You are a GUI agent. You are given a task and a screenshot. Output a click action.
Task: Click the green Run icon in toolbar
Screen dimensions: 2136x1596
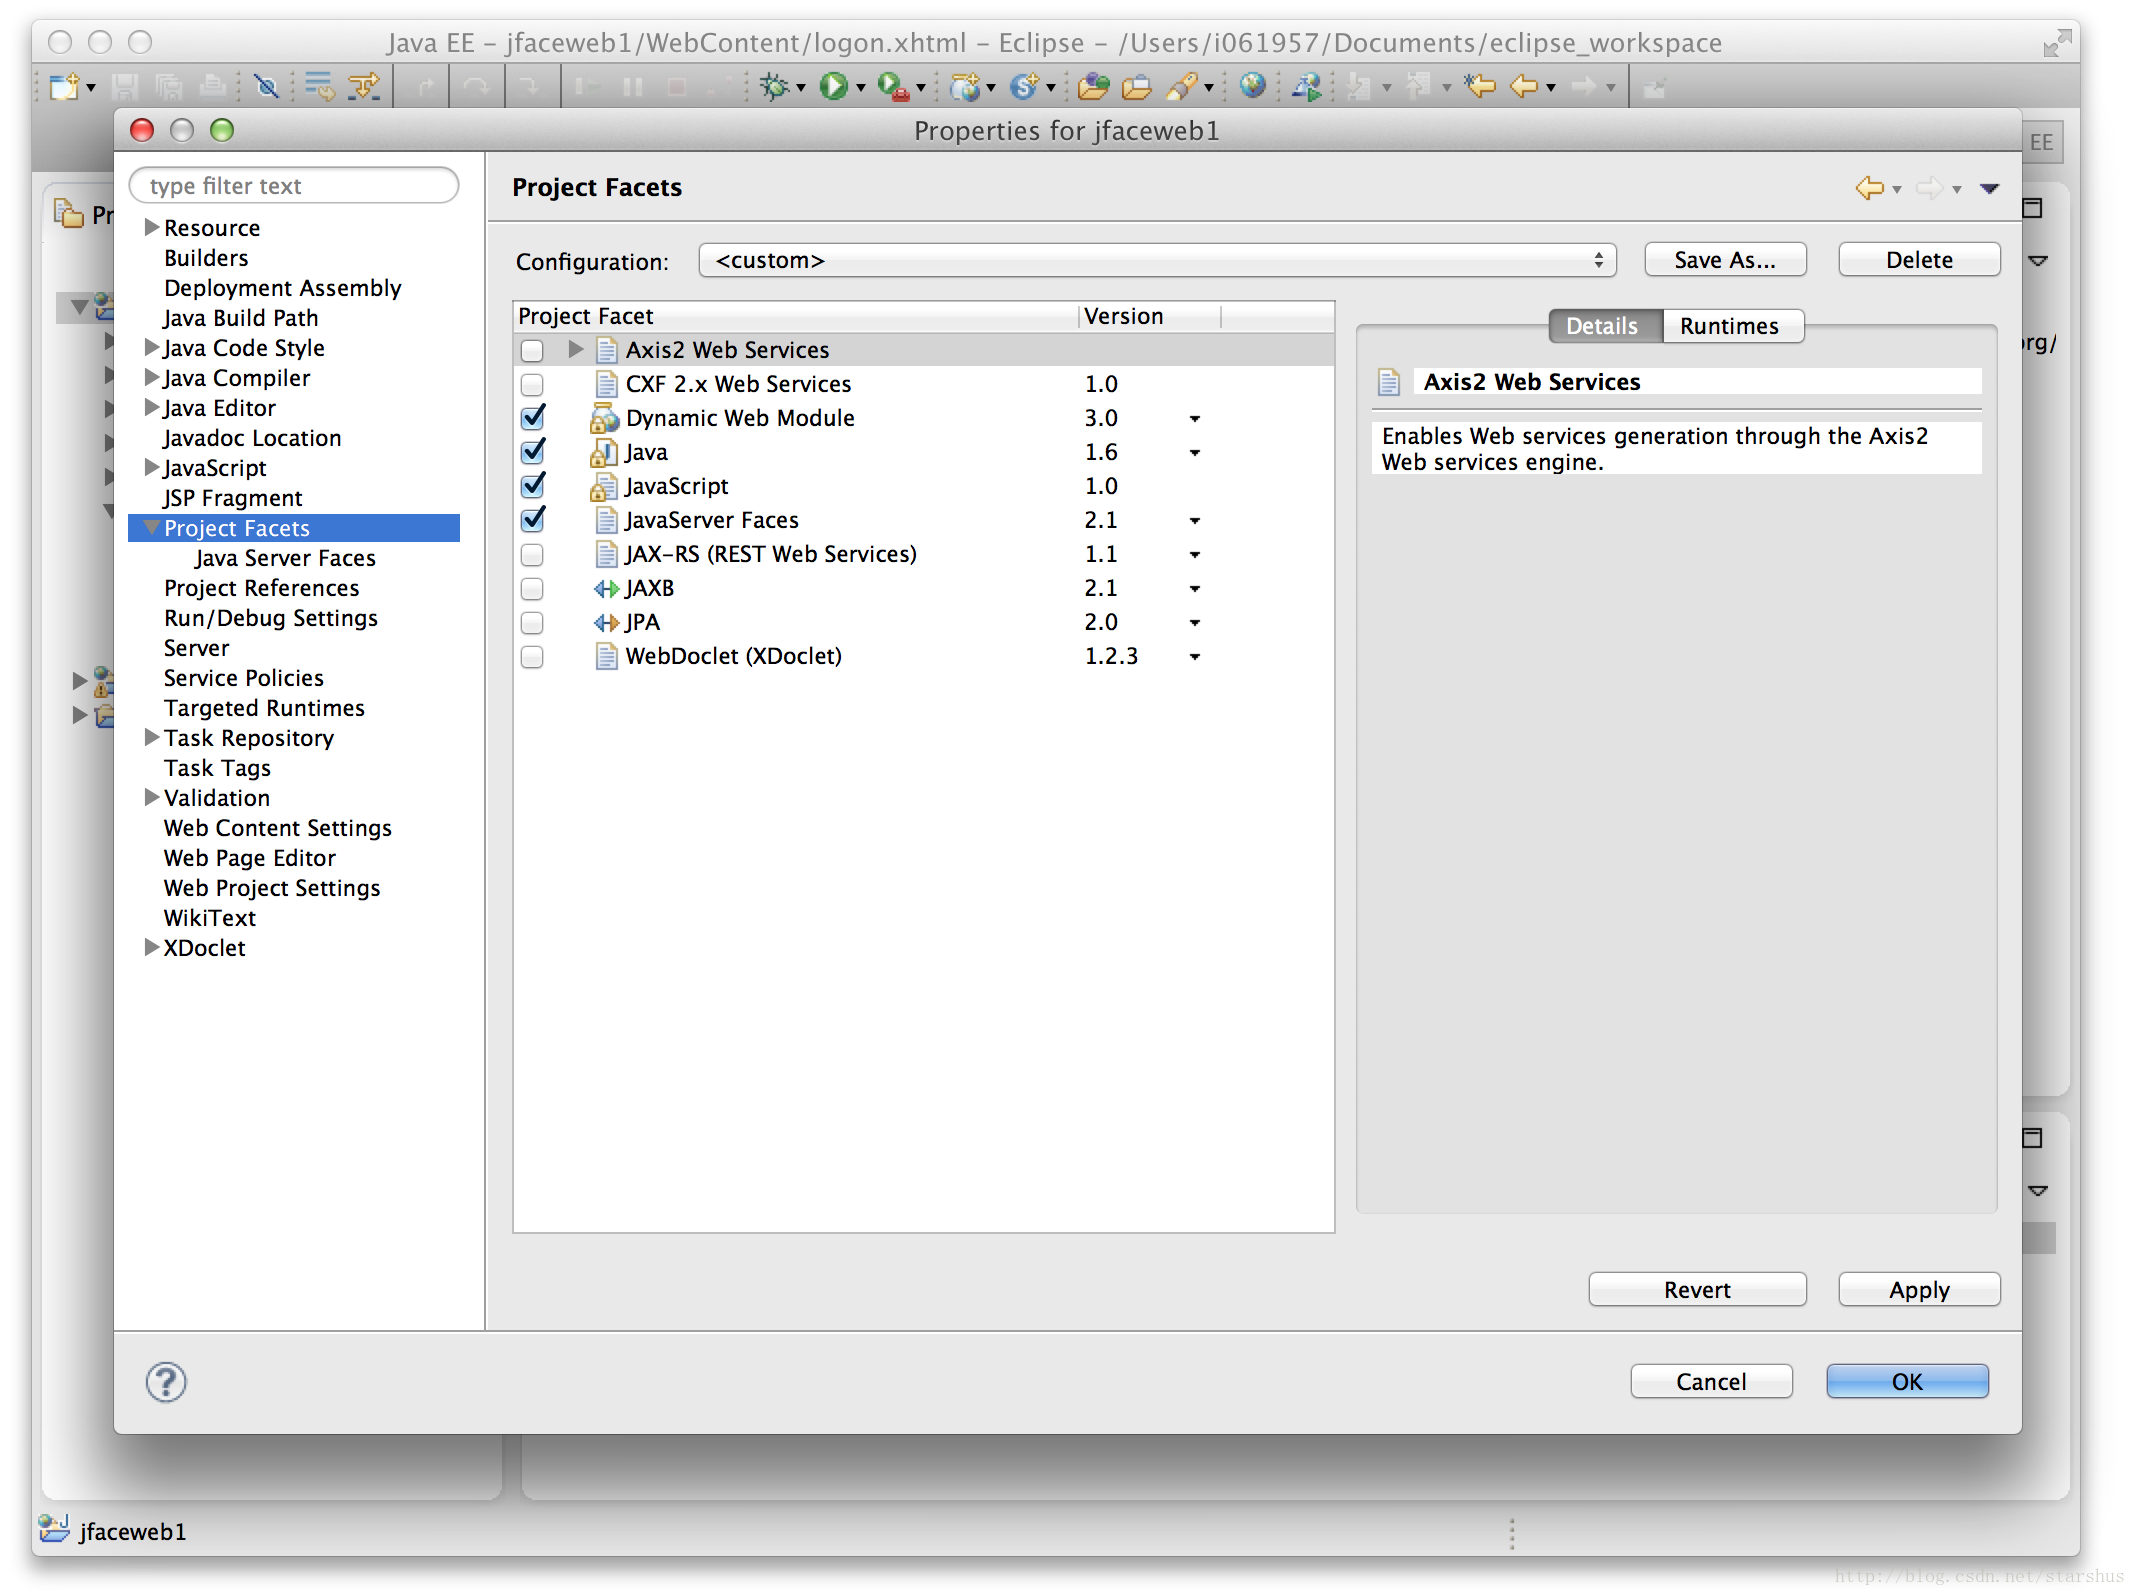(x=832, y=87)
